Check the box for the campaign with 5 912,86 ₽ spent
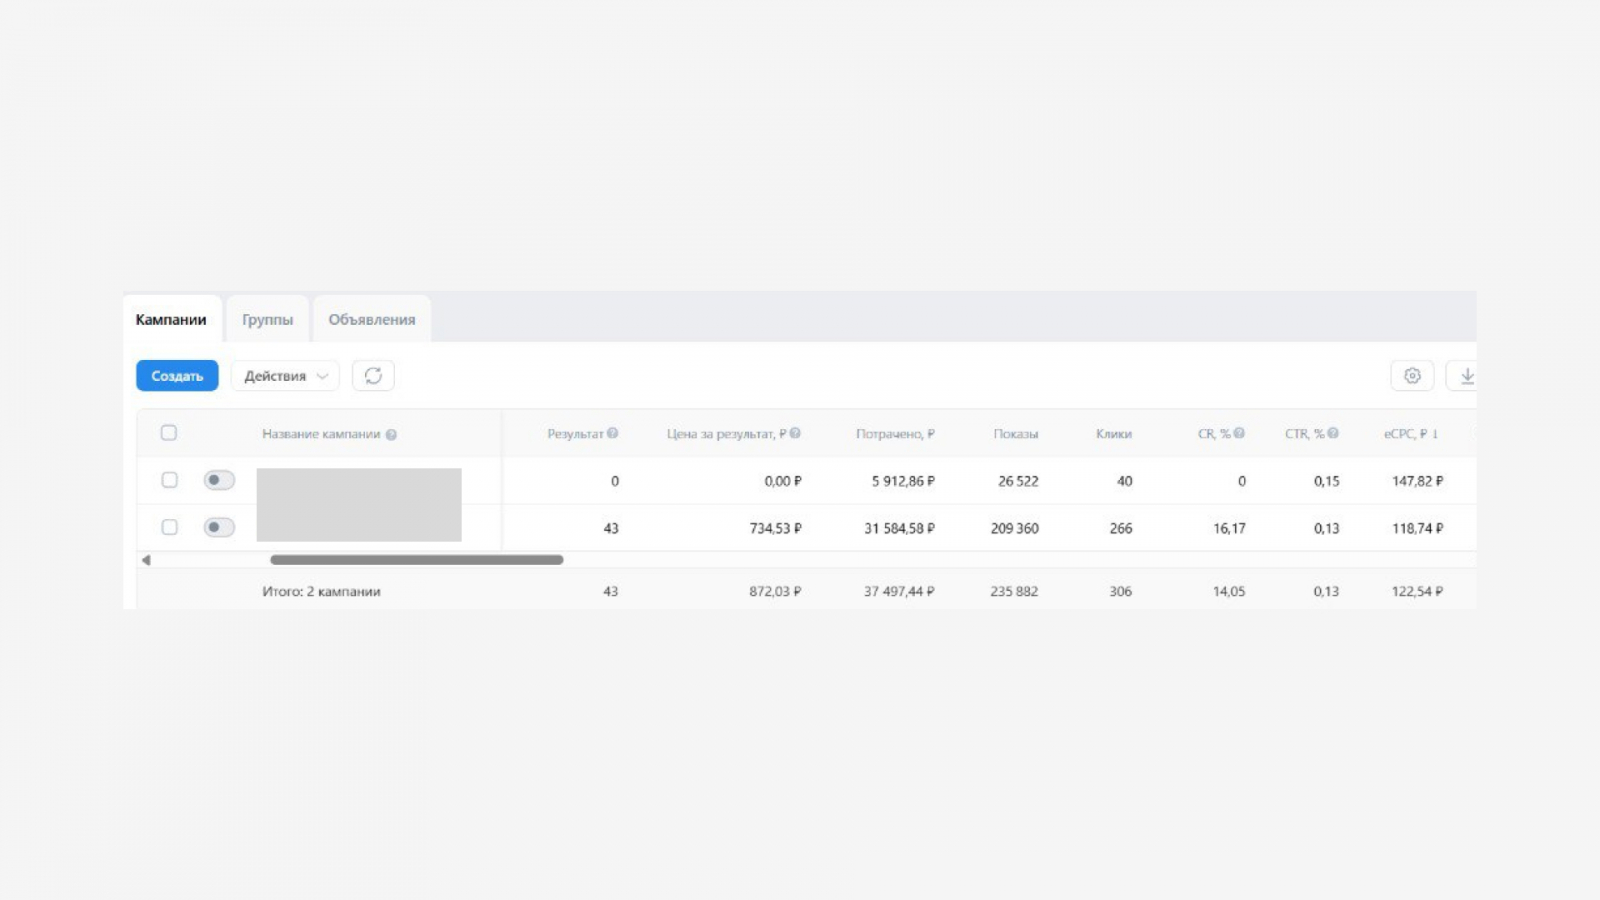1600x900 pixels. (x=169, y=480)
